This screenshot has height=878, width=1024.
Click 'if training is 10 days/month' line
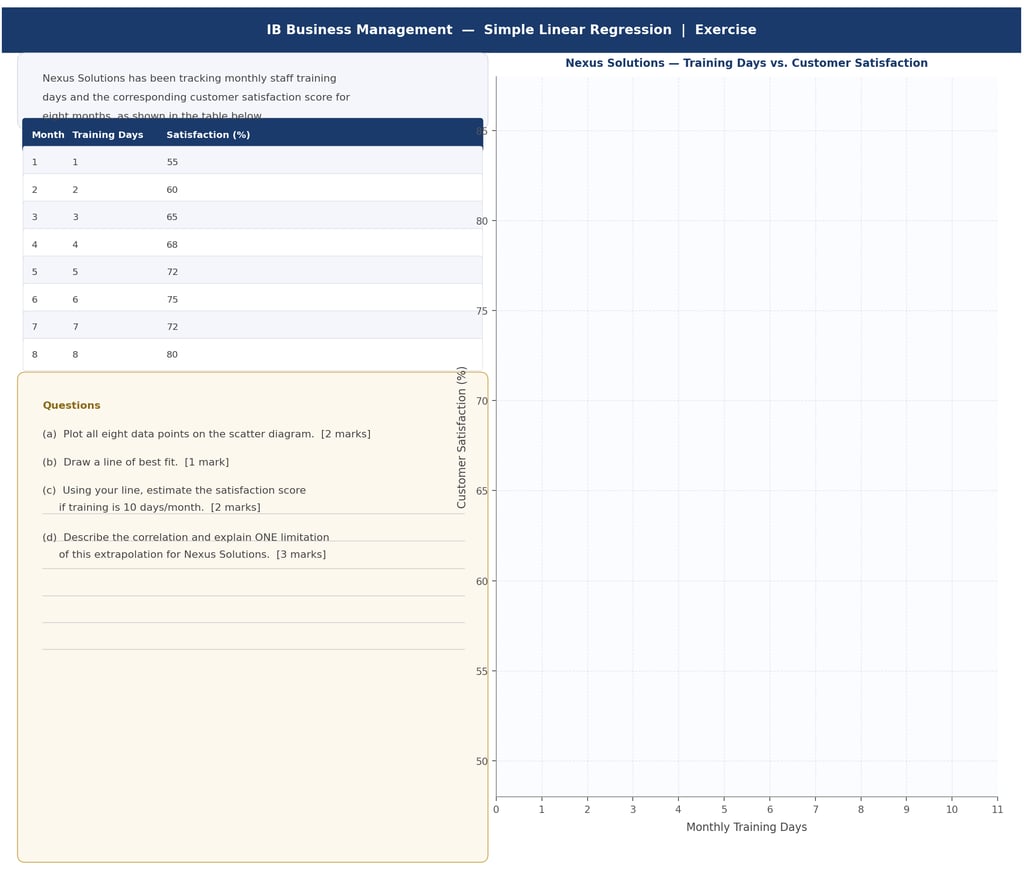click(159, 507)
